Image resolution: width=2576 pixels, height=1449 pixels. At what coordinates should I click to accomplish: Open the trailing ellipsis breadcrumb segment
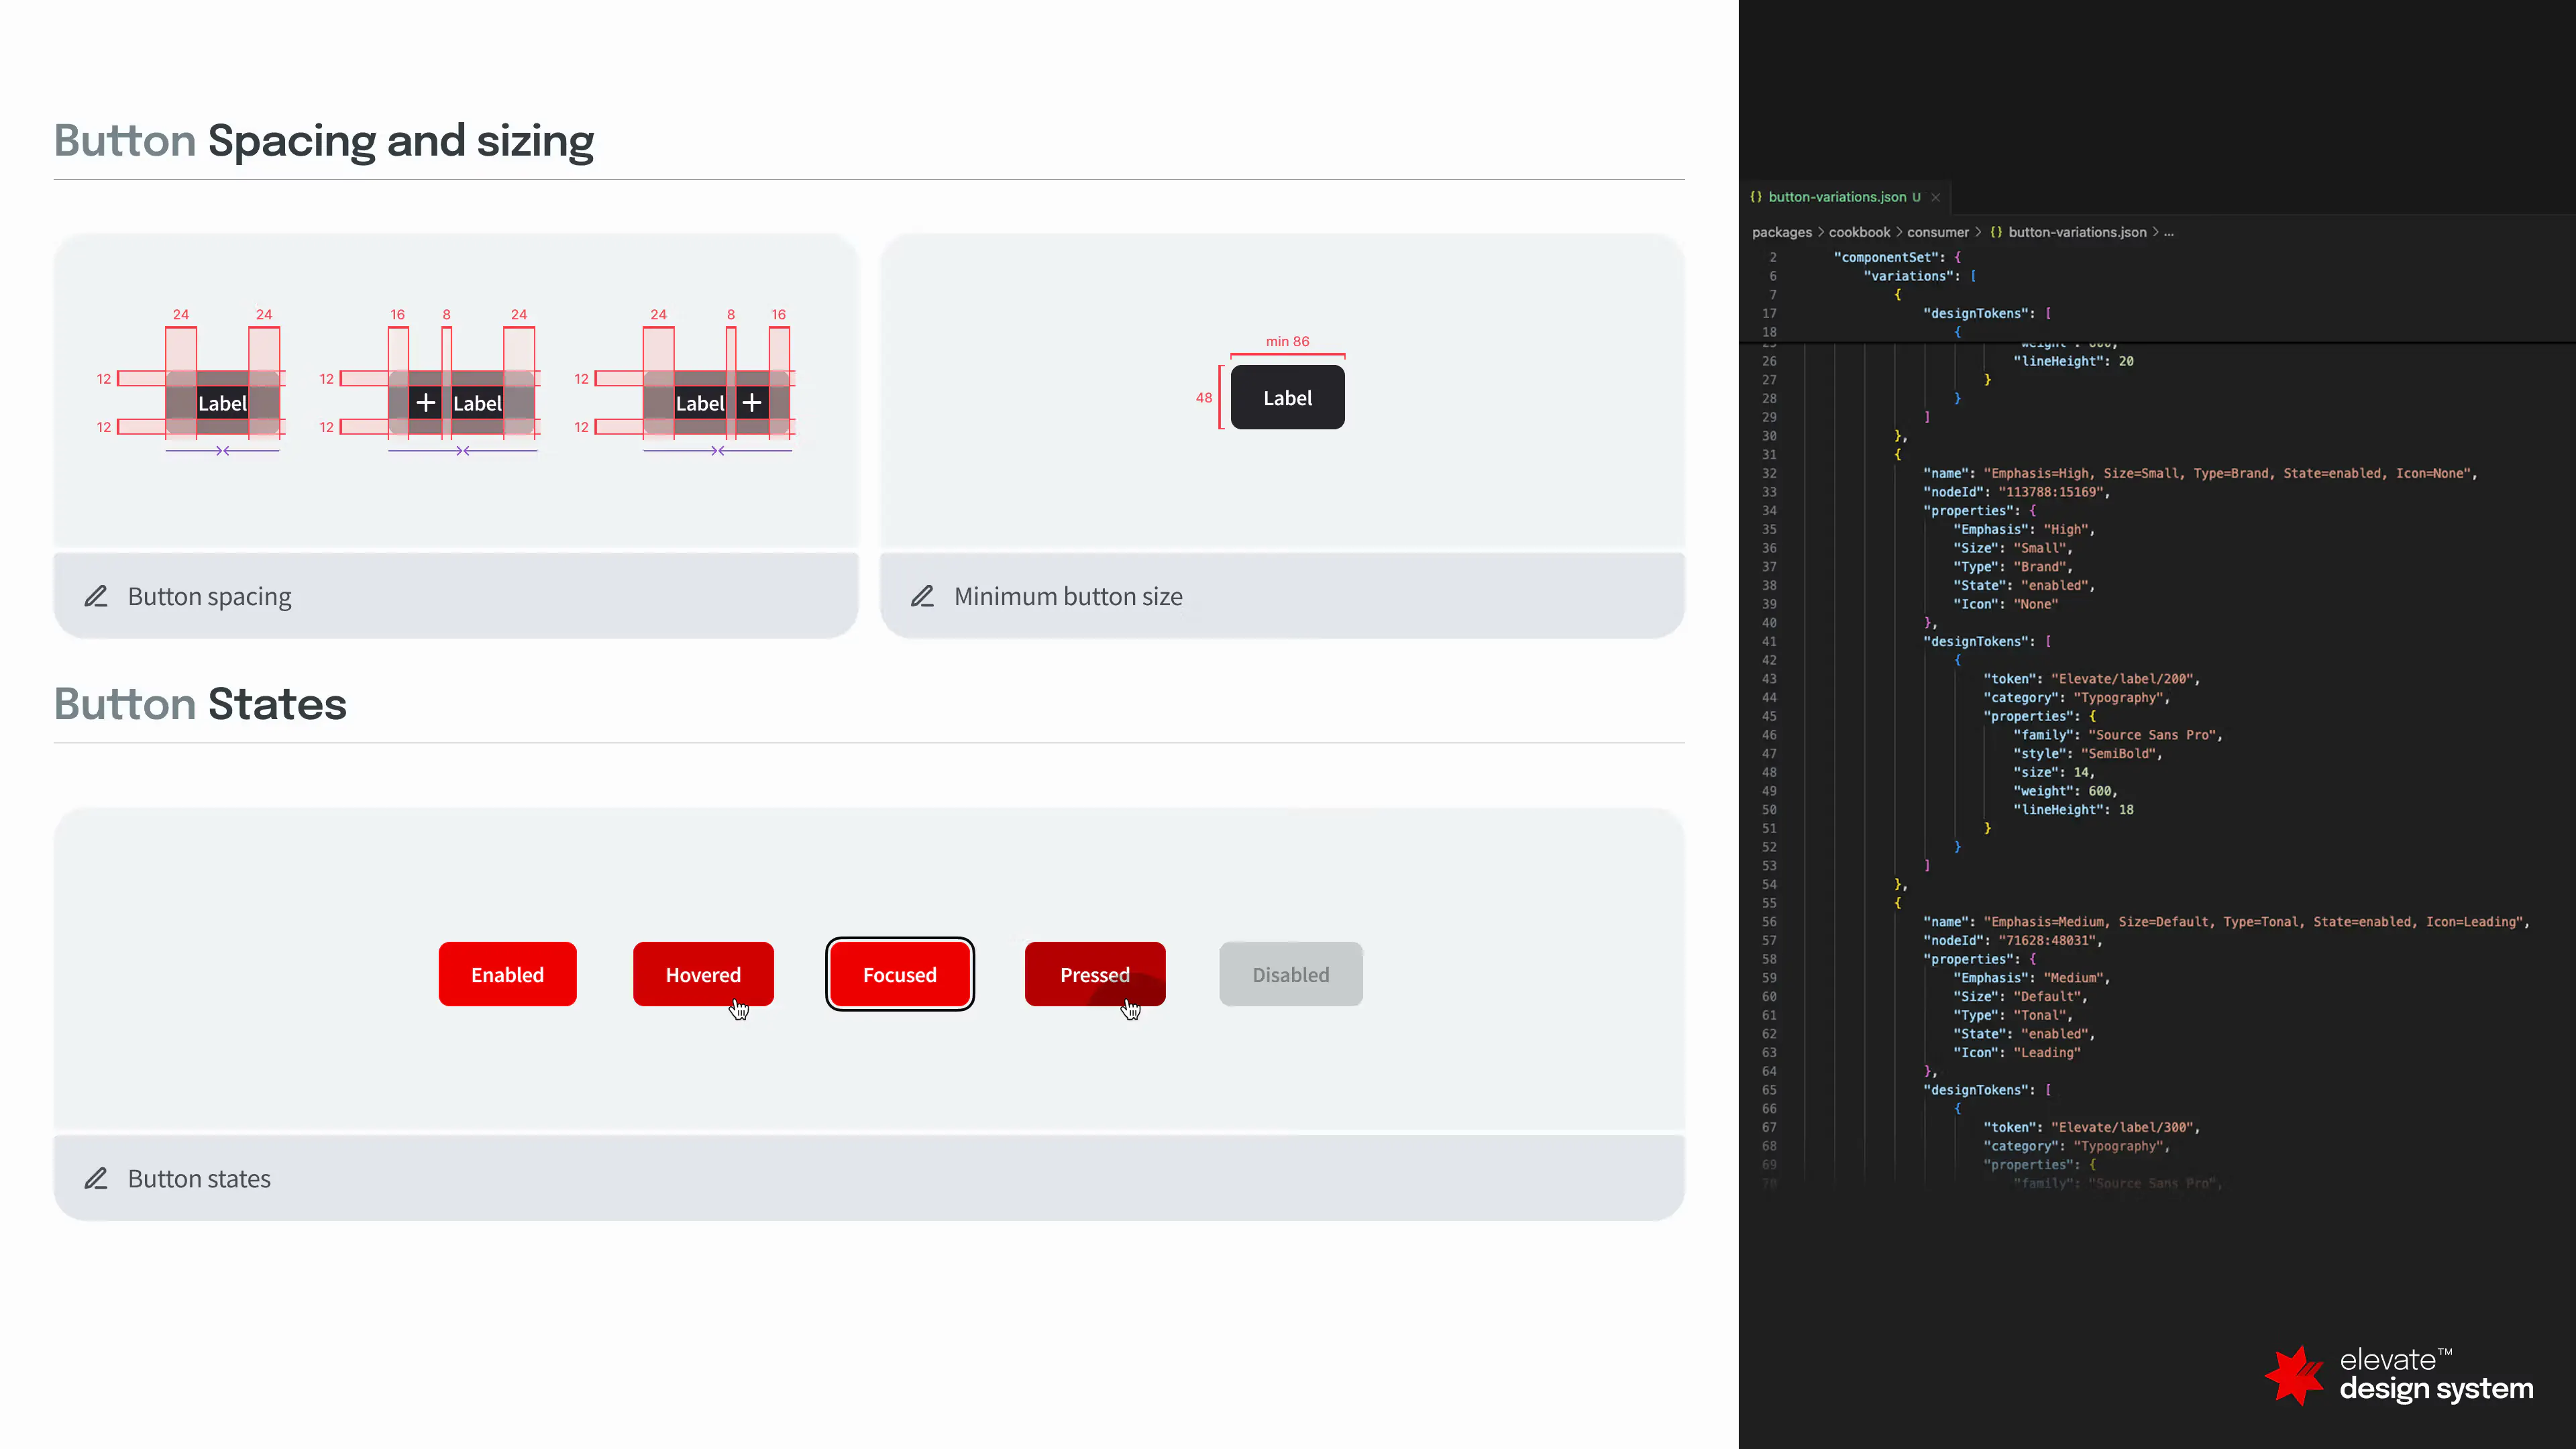(x=2168, y=232)
